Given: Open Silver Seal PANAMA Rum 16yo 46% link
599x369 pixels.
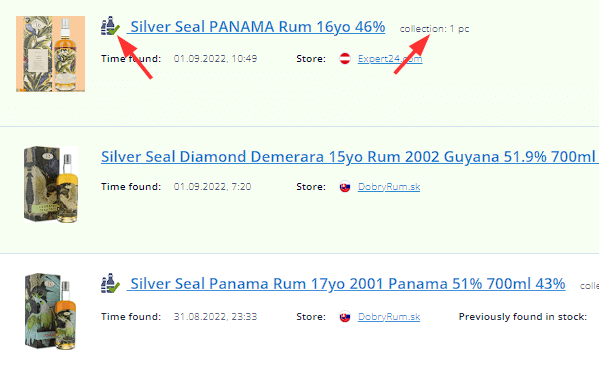Looking at the screenshot, I should [x=257, y=27].
